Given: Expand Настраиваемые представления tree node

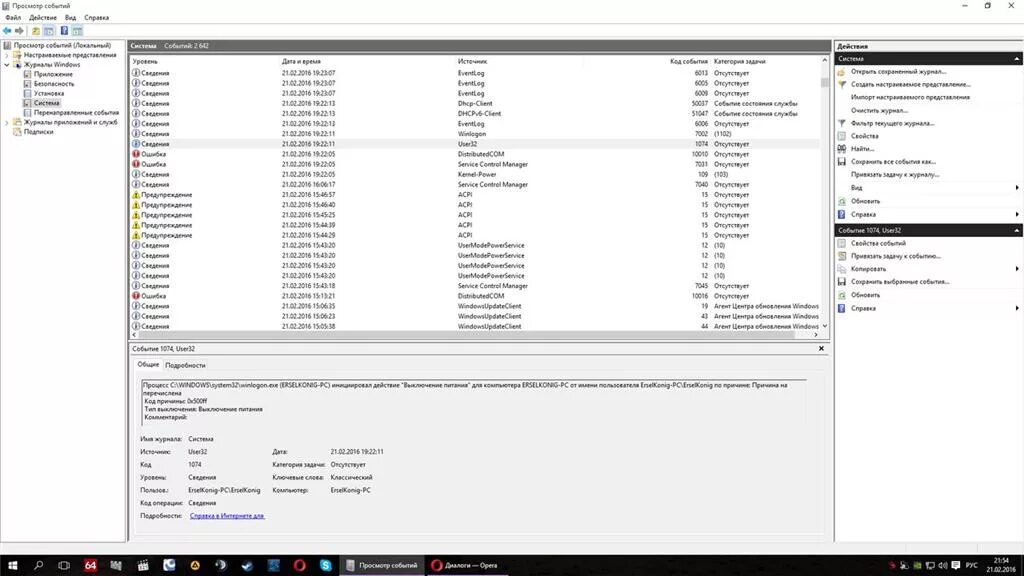Looking at the screenshot, I should pyautogui.click(x=7, y=56).
